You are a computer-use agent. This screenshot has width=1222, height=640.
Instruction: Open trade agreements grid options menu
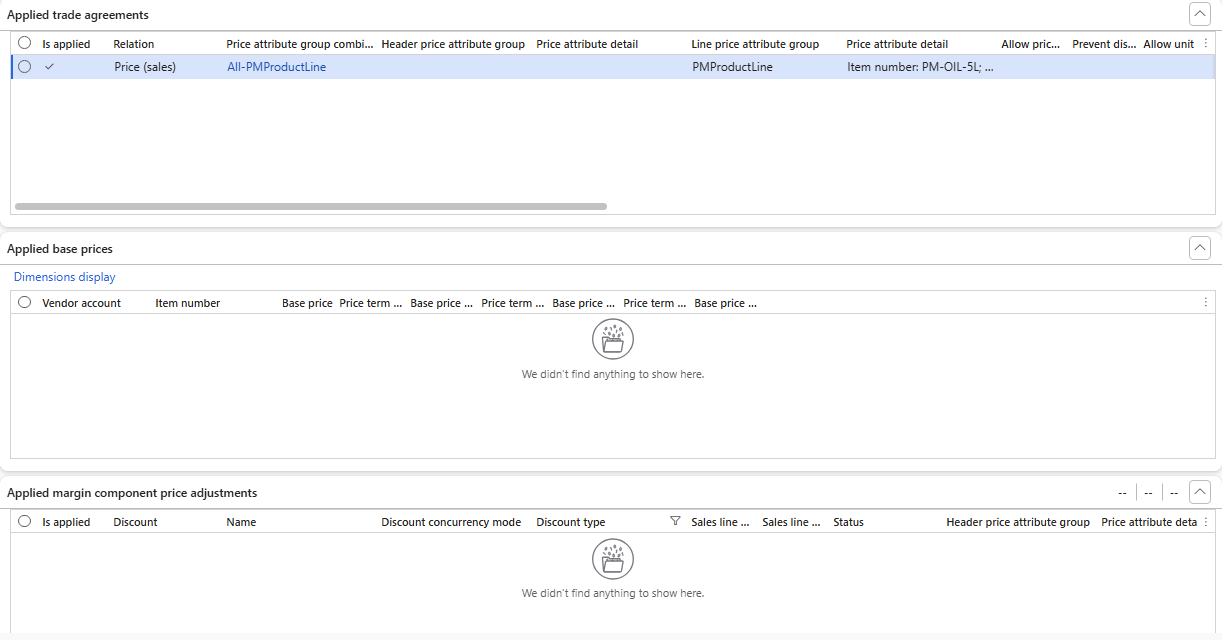[x=1205, y=44]
